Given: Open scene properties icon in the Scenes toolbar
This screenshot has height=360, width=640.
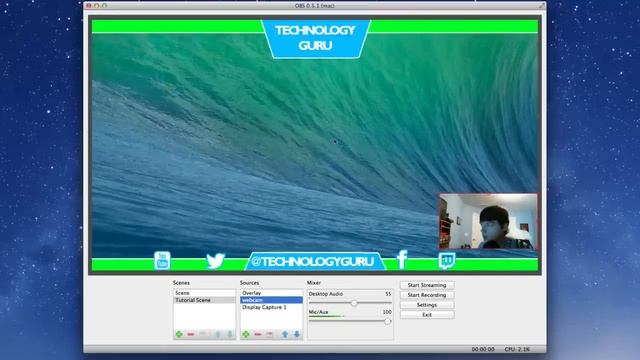Looking at the screenshot, I should (x=202, y=334).
